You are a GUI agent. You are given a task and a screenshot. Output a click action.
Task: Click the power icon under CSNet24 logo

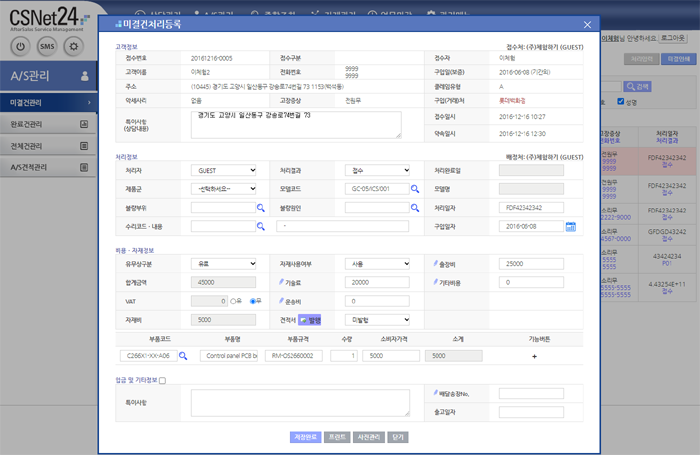click(x=21, y=46)
